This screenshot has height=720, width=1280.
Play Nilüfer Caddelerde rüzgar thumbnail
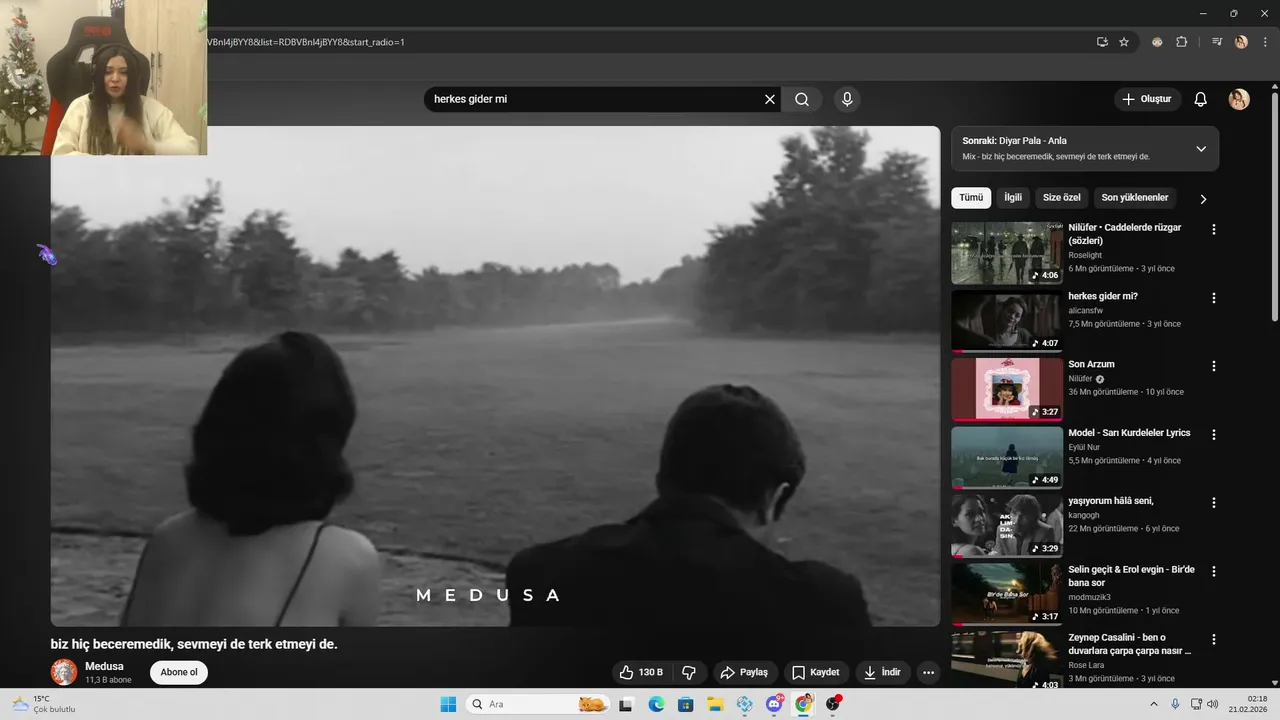1006,253
